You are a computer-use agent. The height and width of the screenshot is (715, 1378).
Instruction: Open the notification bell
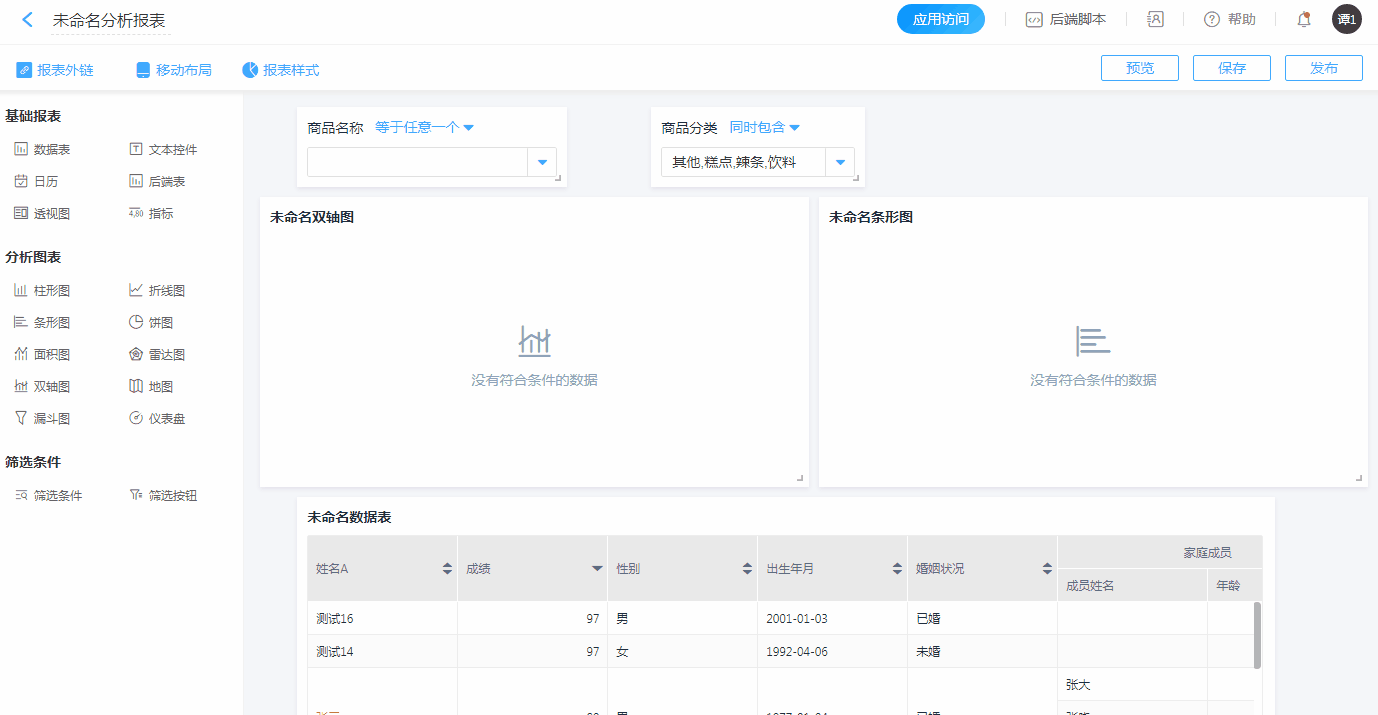click(1303, 19)
